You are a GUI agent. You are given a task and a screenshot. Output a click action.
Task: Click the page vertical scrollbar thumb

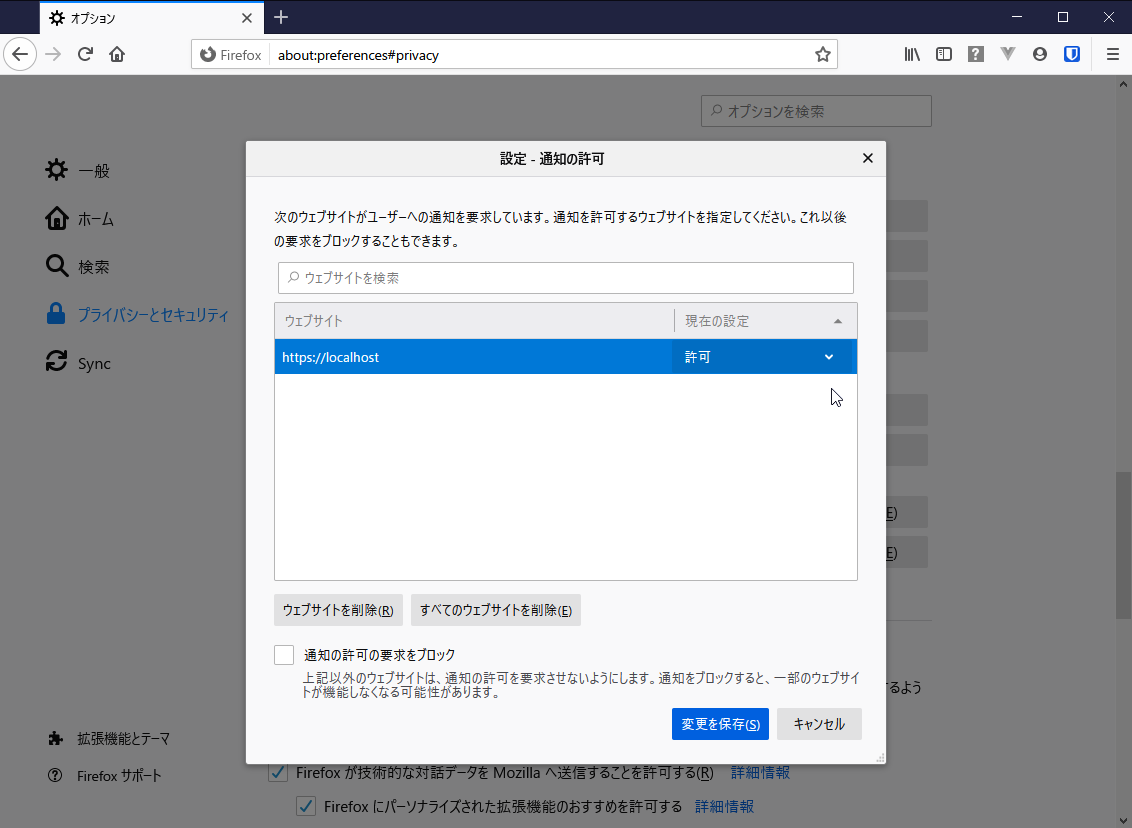pyautogui.click(x=1123, y=545)
